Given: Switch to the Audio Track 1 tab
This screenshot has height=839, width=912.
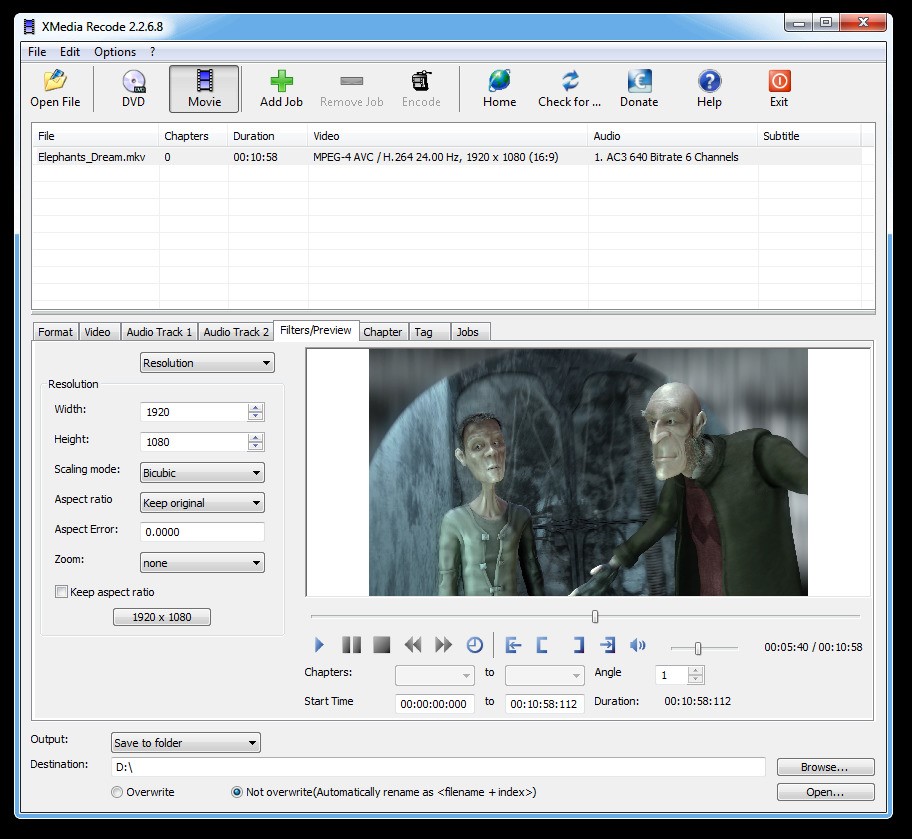Looking at the screenshot, I should (158, 331).
